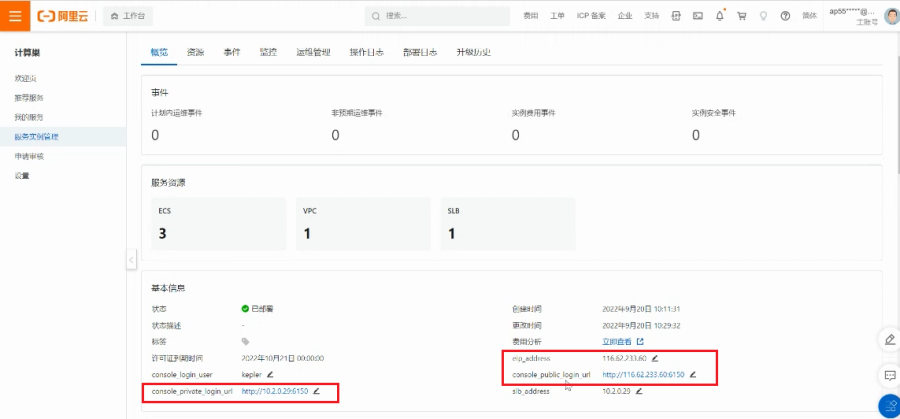
Task: Click the SLB resource card
Action: (507, 224)
